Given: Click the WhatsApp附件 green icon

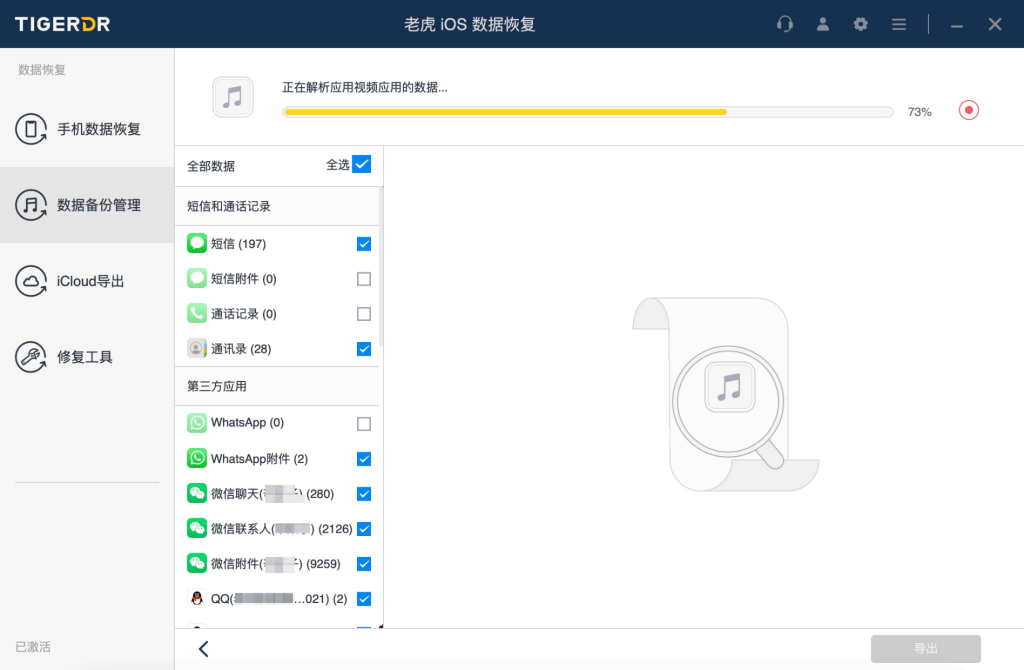Looking at the screenshot, I should (197, 459).
